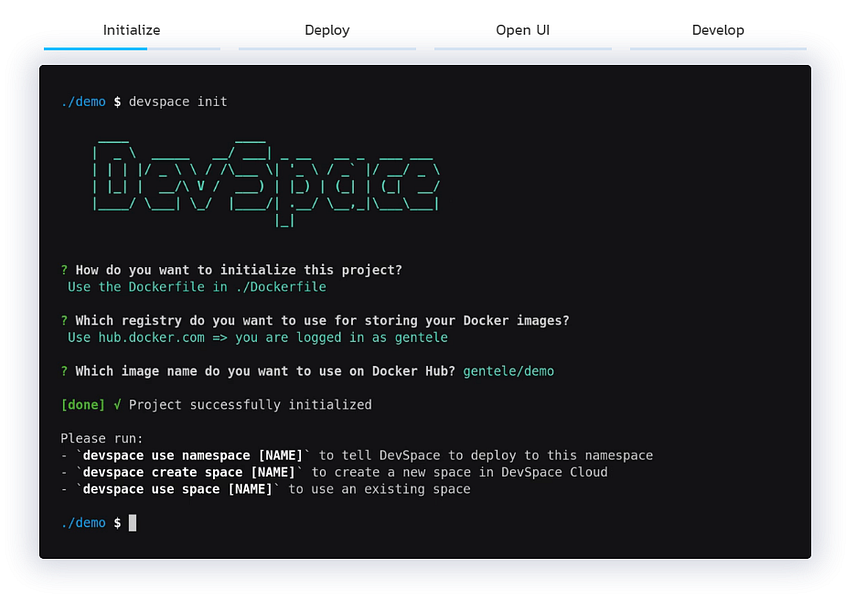The width and height of the screenshot is (856, 600).
Task: Click the progress bar beneath Deploy
Action: (327, 48)
